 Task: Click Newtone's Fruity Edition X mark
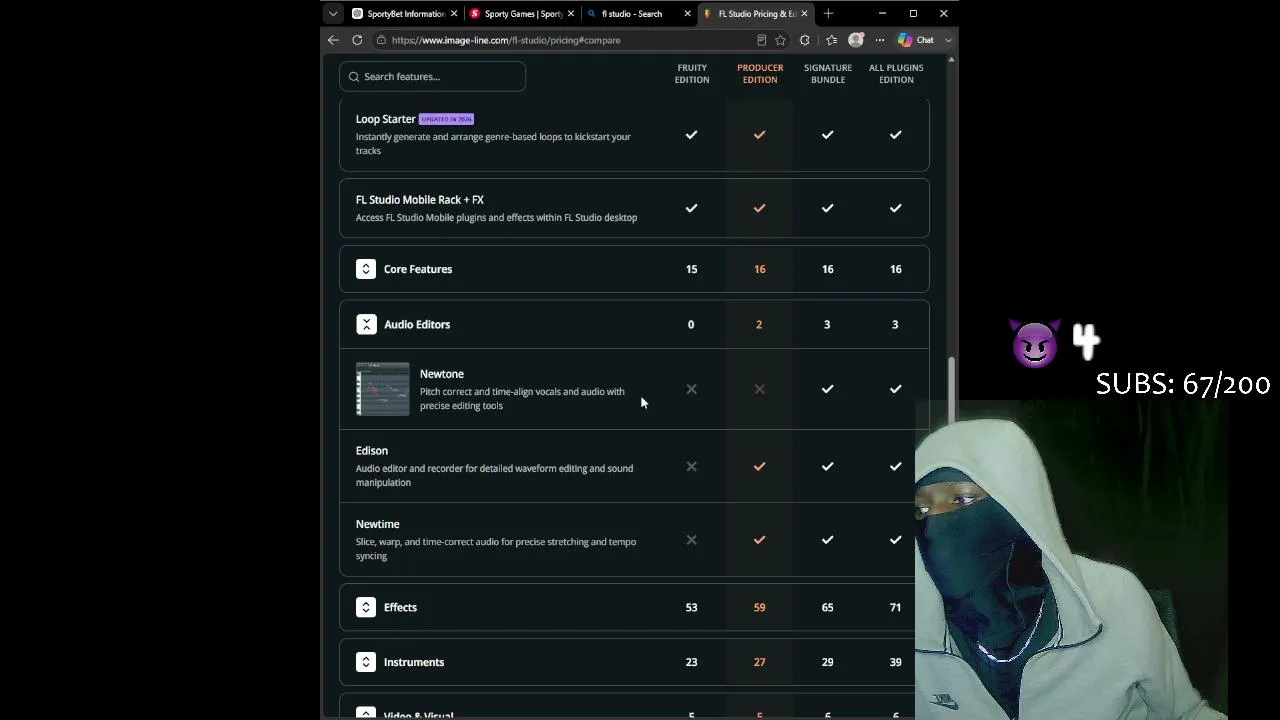(691, 389)
